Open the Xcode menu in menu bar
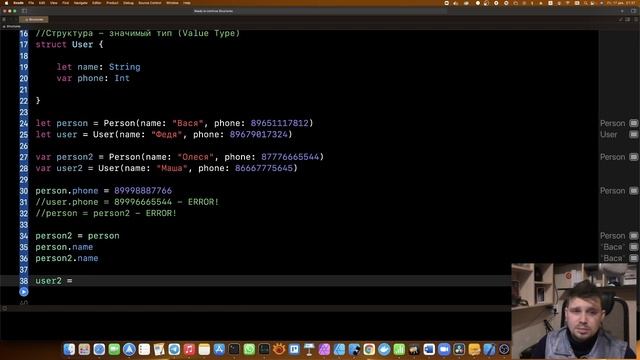This screenshot has height=360, width=640. pyautogui.click(x=18, y=3)
